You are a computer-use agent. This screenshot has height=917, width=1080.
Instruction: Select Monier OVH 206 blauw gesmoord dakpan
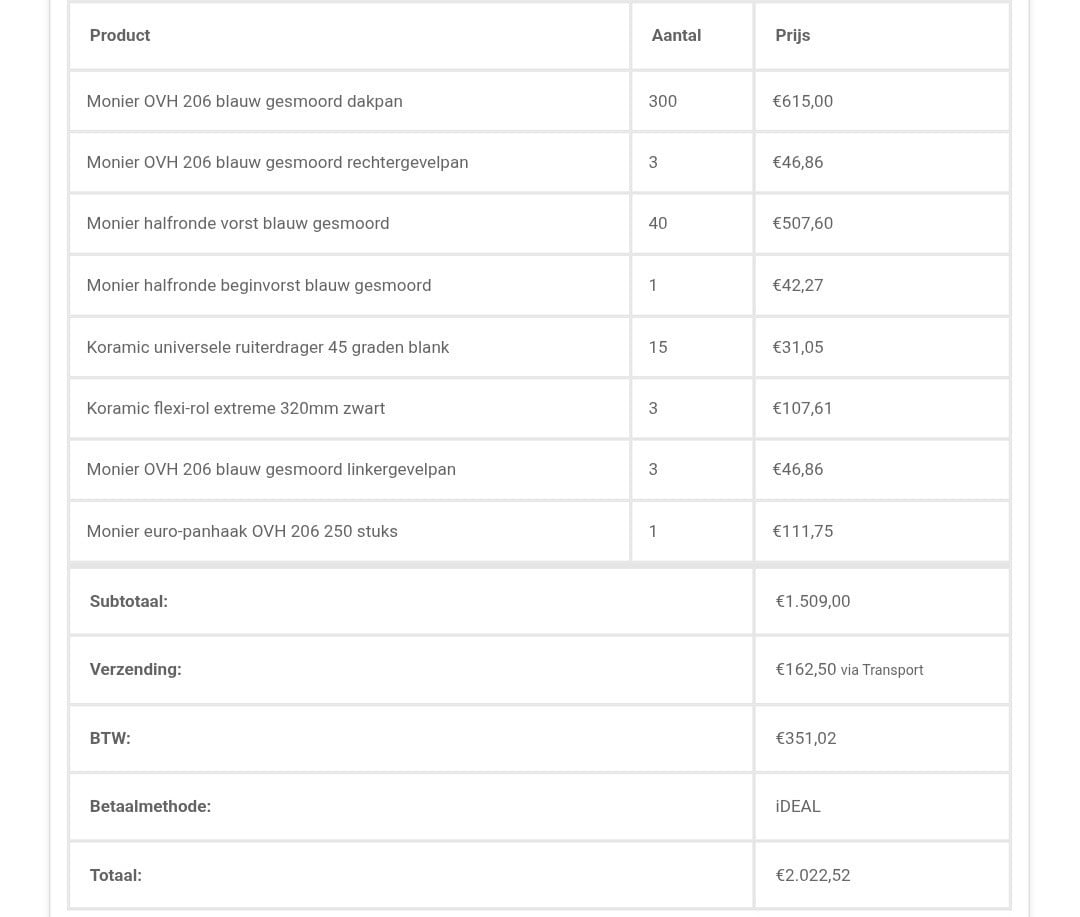pos(245,101)
